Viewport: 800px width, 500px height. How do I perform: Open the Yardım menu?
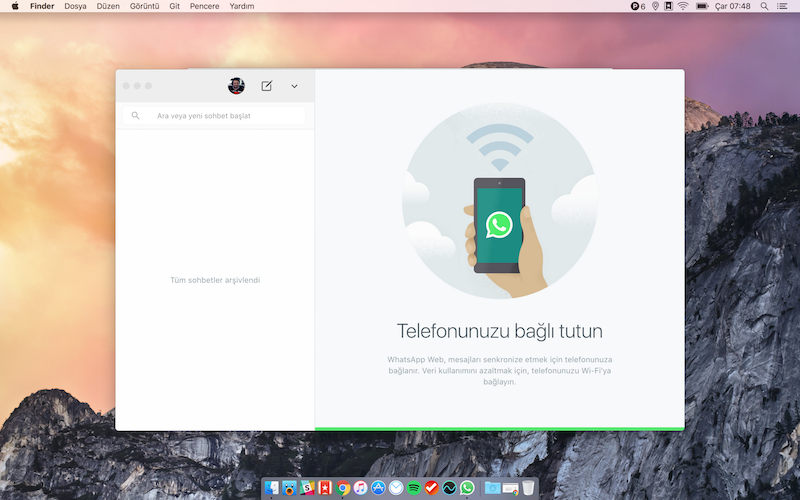point(242,6)
